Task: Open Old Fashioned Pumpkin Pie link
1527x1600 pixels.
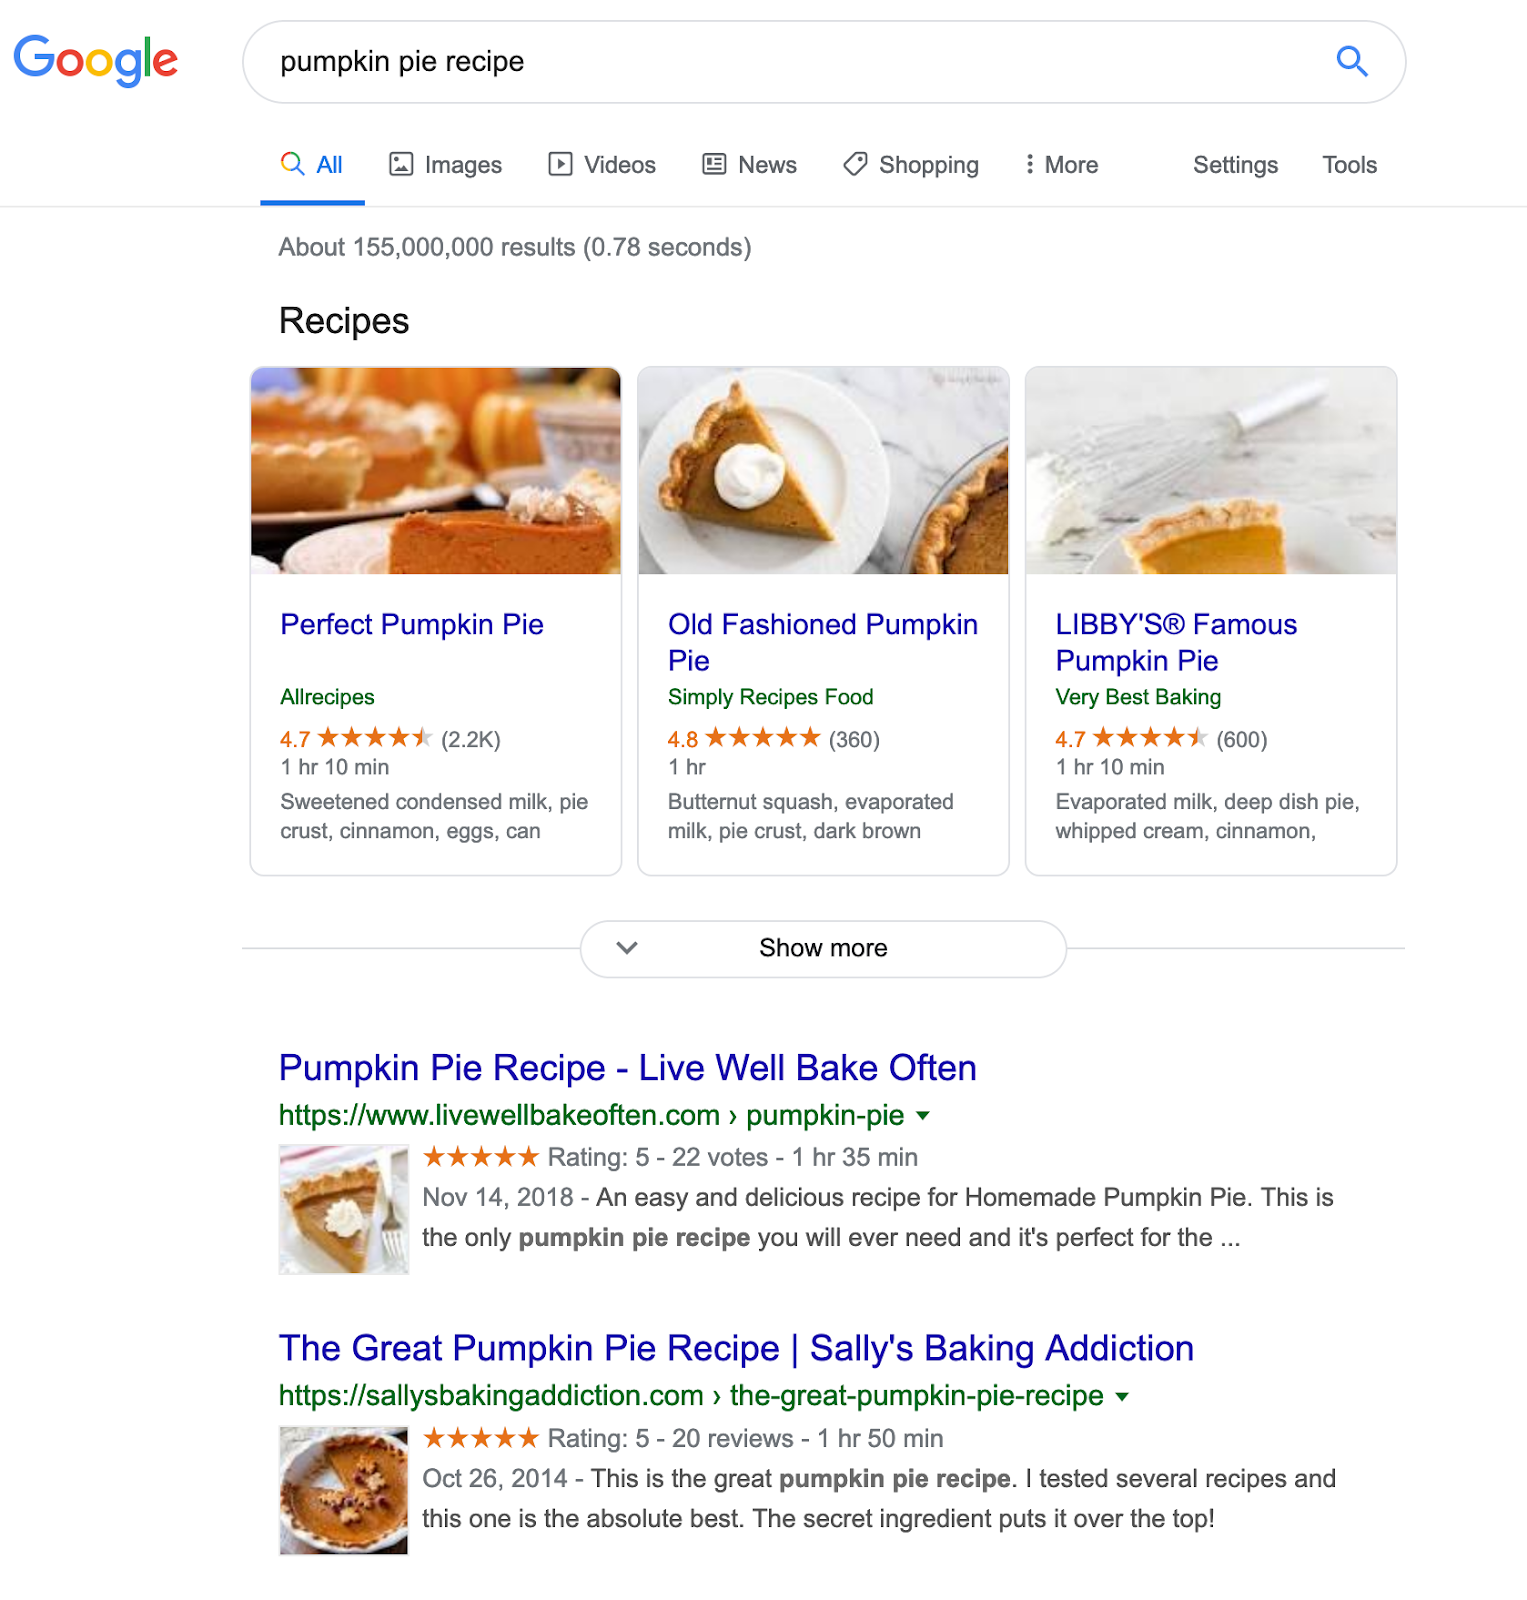Action: point(822,642)
